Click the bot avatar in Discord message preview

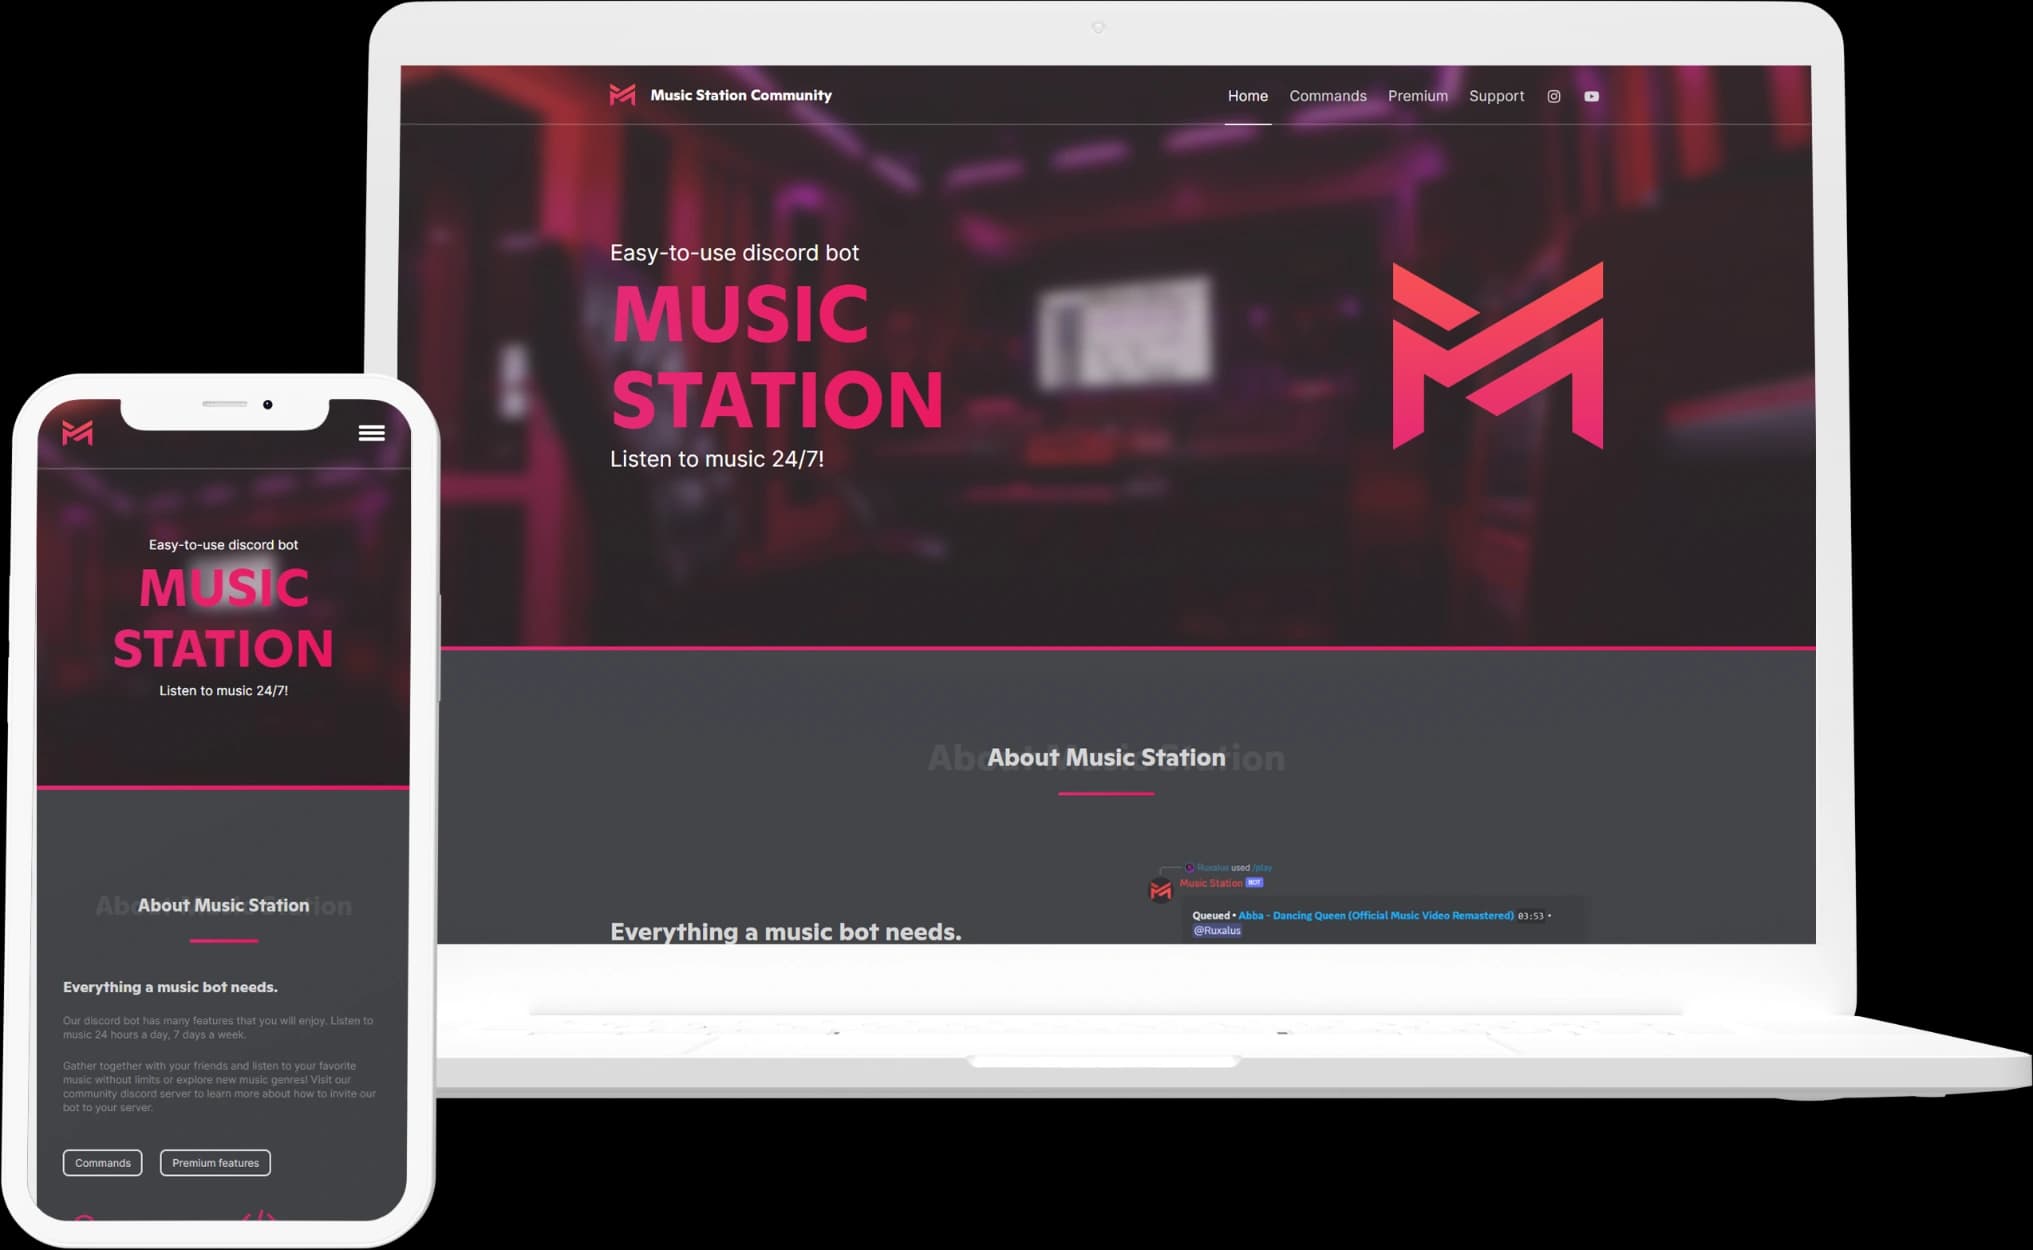pos(1160,890)
